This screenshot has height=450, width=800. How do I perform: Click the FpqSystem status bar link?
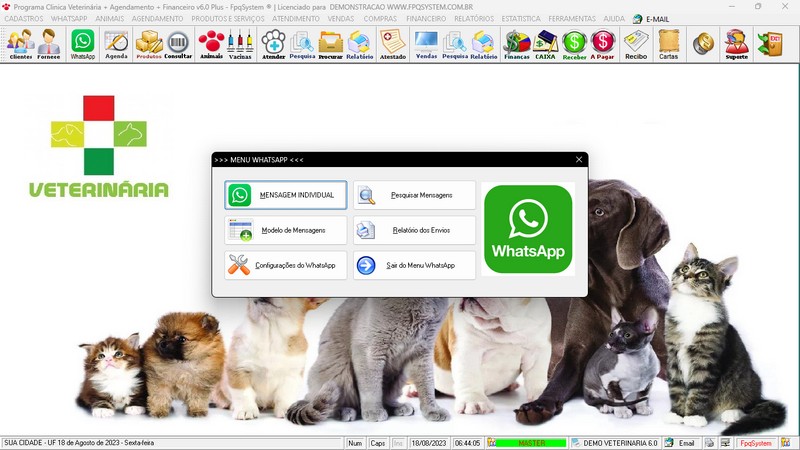pyautogui.click(x=756, y=443)
